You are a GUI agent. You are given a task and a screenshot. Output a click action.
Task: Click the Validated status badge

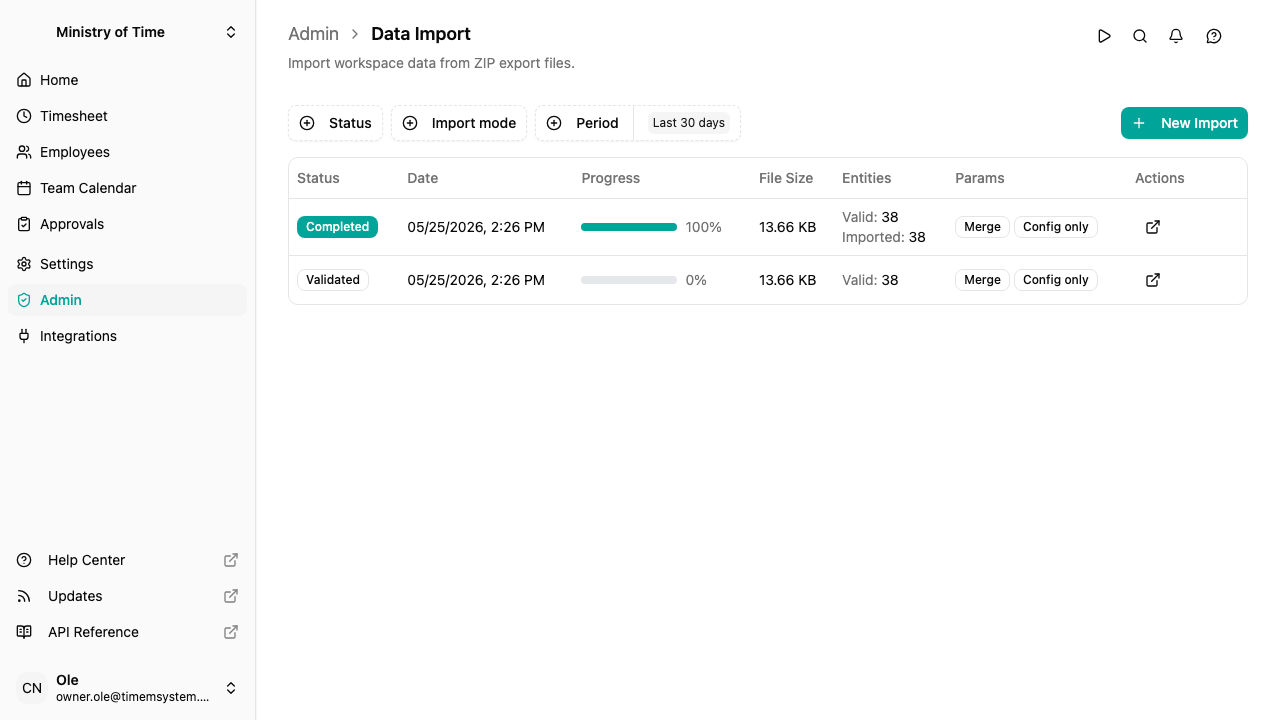[333, 280]
